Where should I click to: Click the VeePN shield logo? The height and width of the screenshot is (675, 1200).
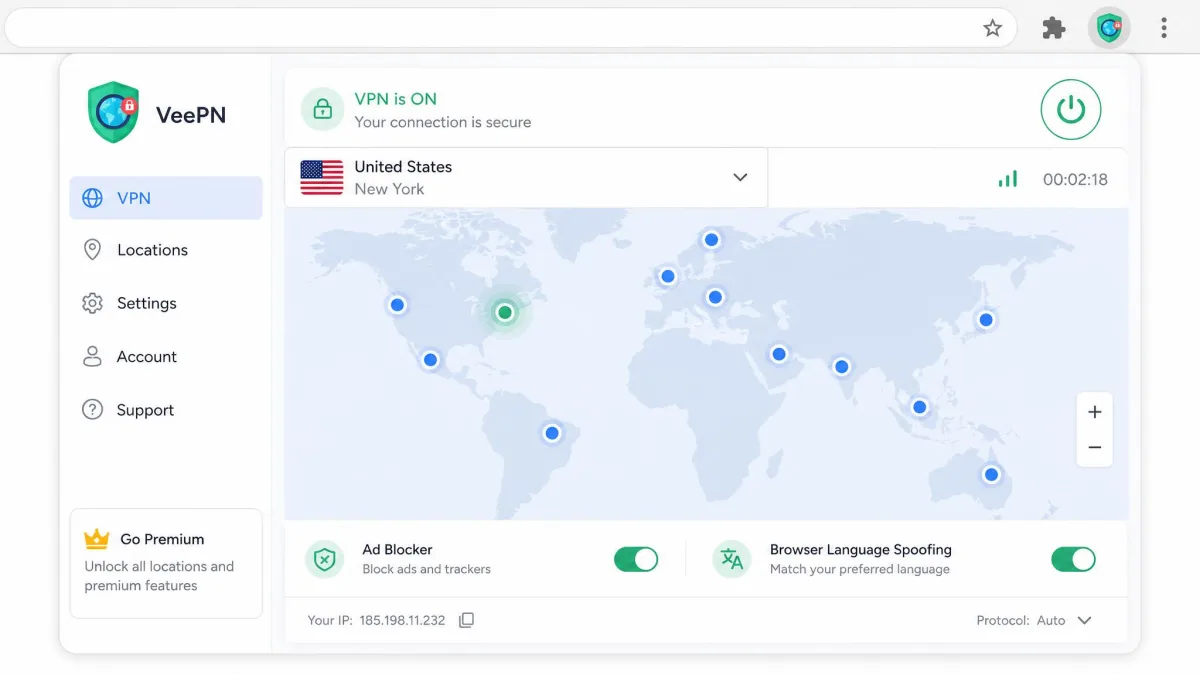point(113,113)
